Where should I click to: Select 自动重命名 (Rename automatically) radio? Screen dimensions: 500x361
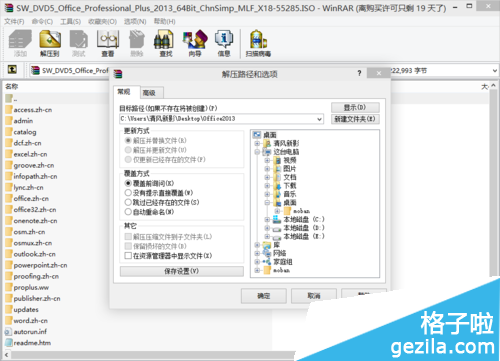pyautogui.click(x=128, y=212)
